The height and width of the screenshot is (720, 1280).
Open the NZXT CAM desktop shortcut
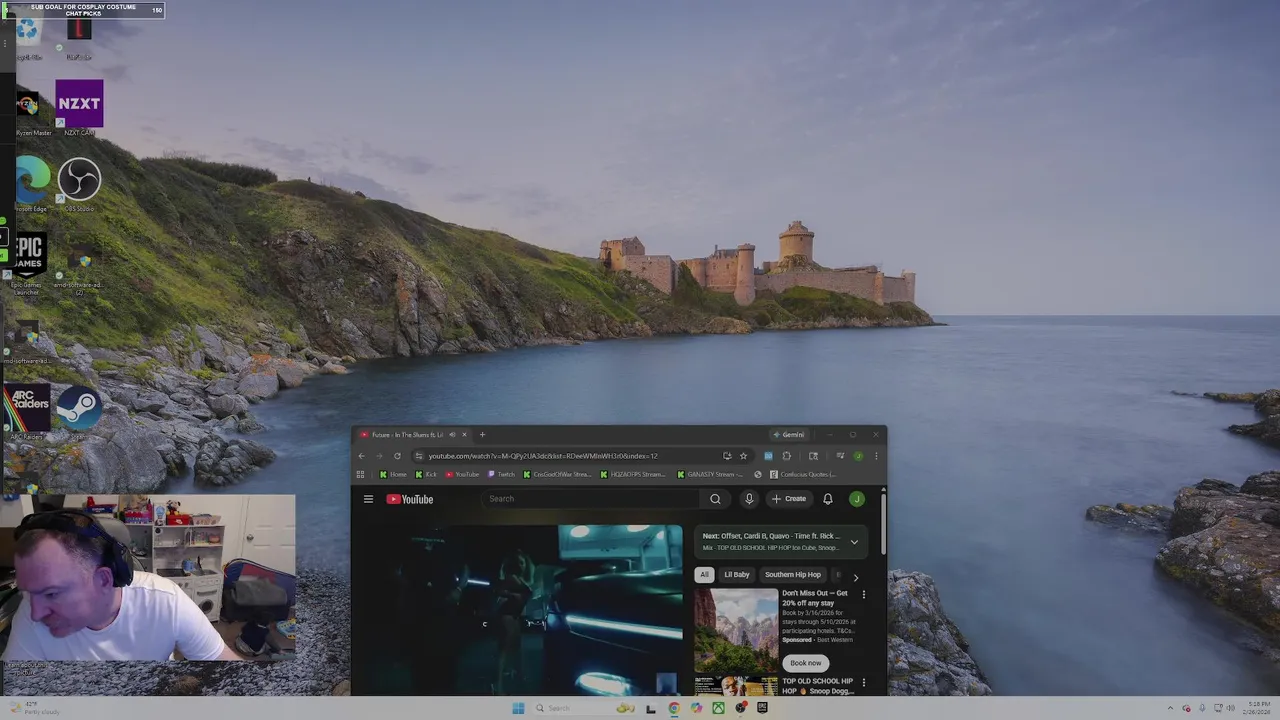coord(79,107)
